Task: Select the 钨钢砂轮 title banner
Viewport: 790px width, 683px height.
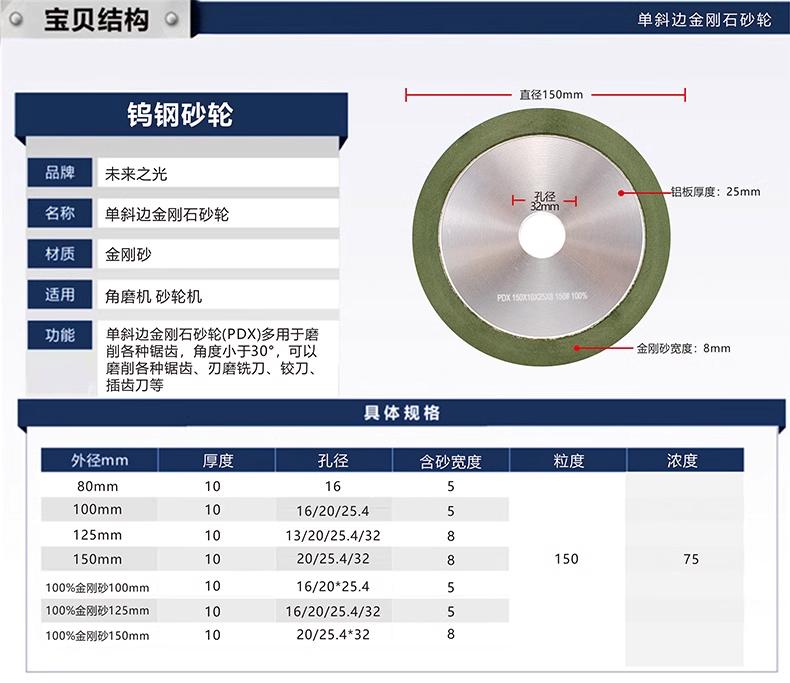Action: [x=182, y=114]
